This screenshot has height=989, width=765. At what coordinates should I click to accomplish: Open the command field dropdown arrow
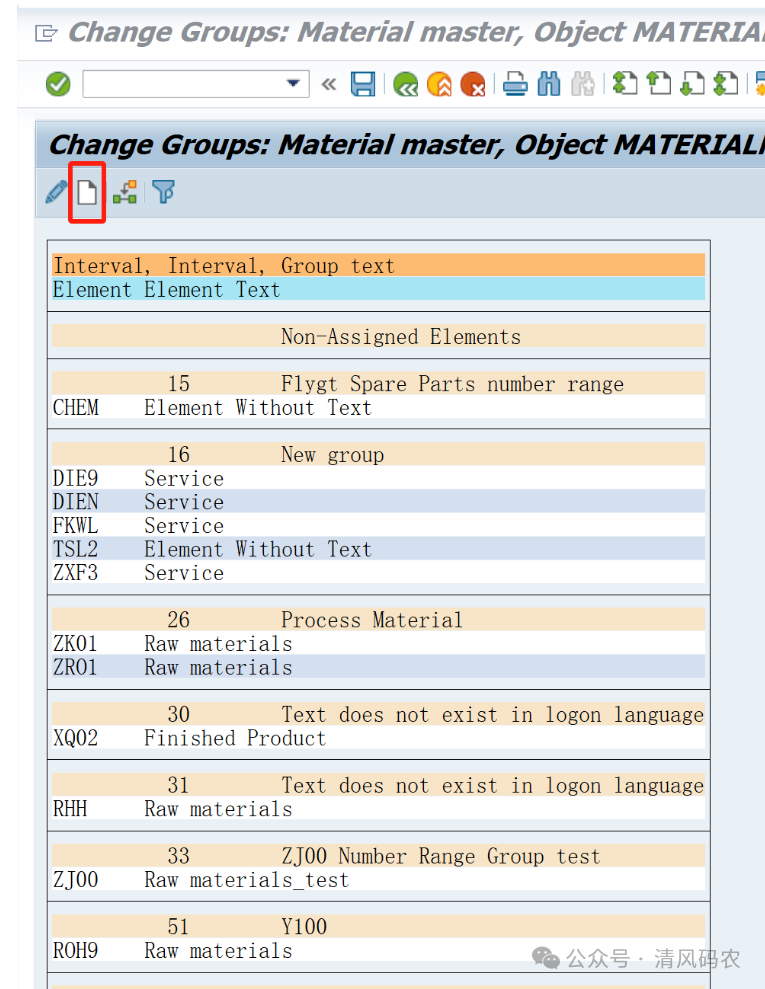pyautogui.click(x=293, y=84)
